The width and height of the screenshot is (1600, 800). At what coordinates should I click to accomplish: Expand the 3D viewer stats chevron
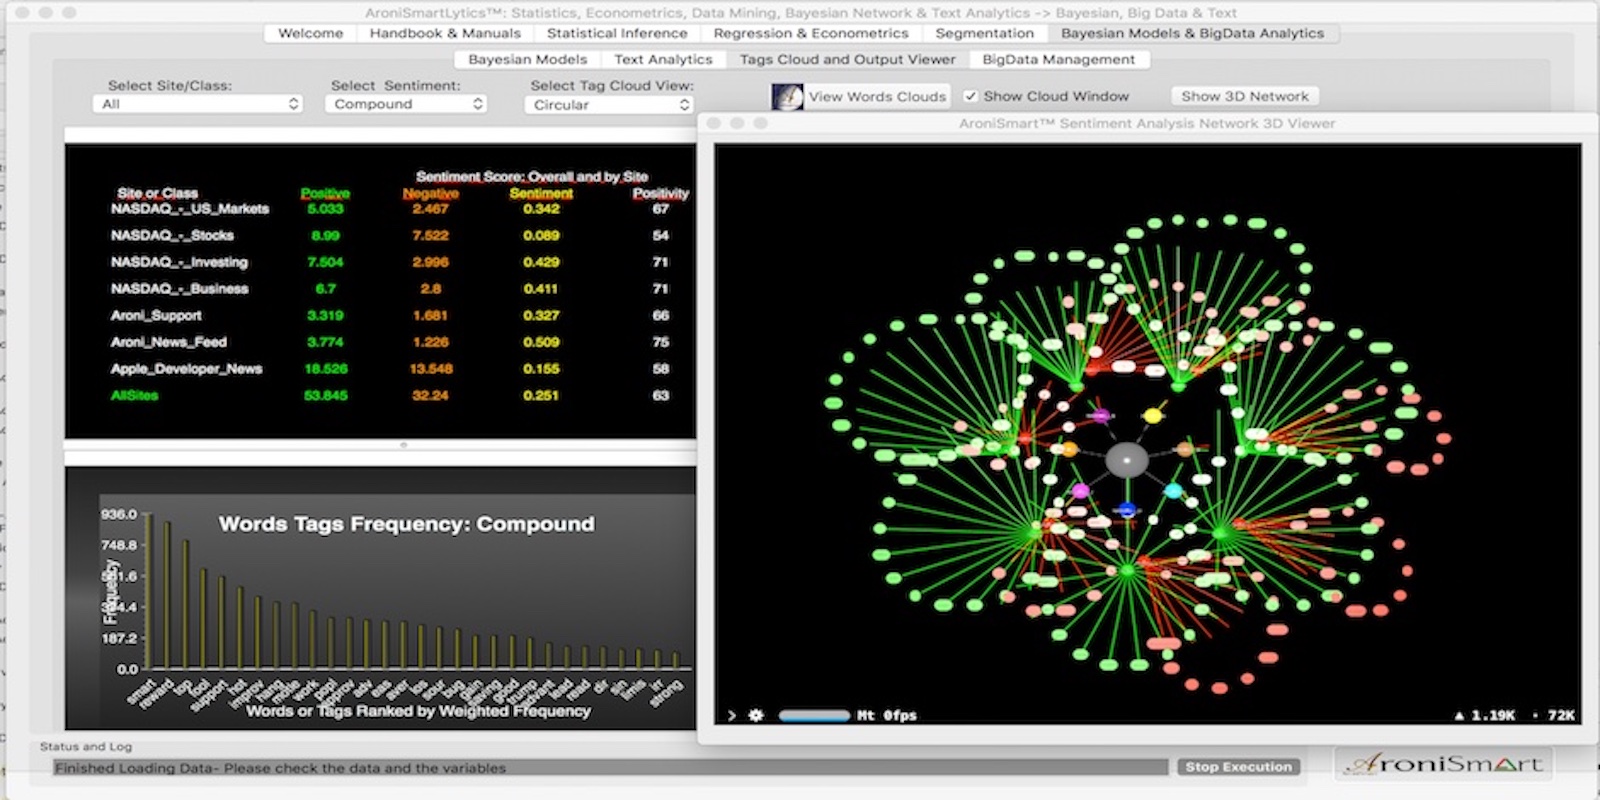pos(732,715)
